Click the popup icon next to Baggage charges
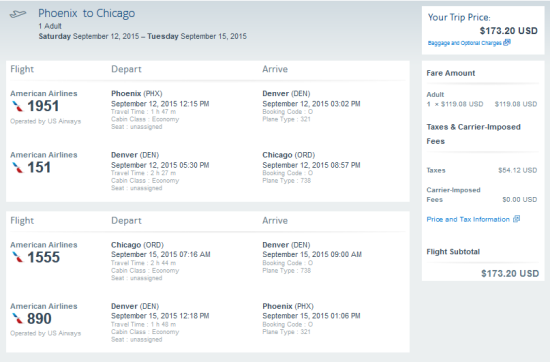The image size is (550, 362). coord(507,42)
